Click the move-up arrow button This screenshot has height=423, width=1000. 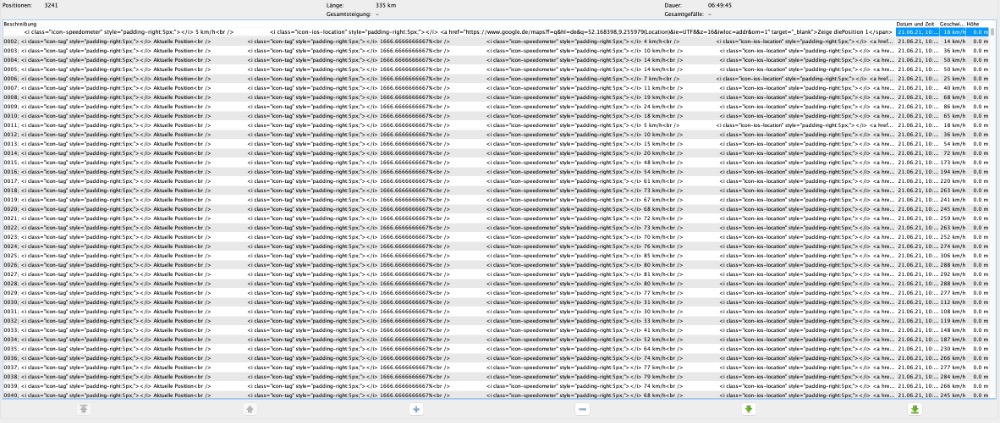(x=249, y=410)
